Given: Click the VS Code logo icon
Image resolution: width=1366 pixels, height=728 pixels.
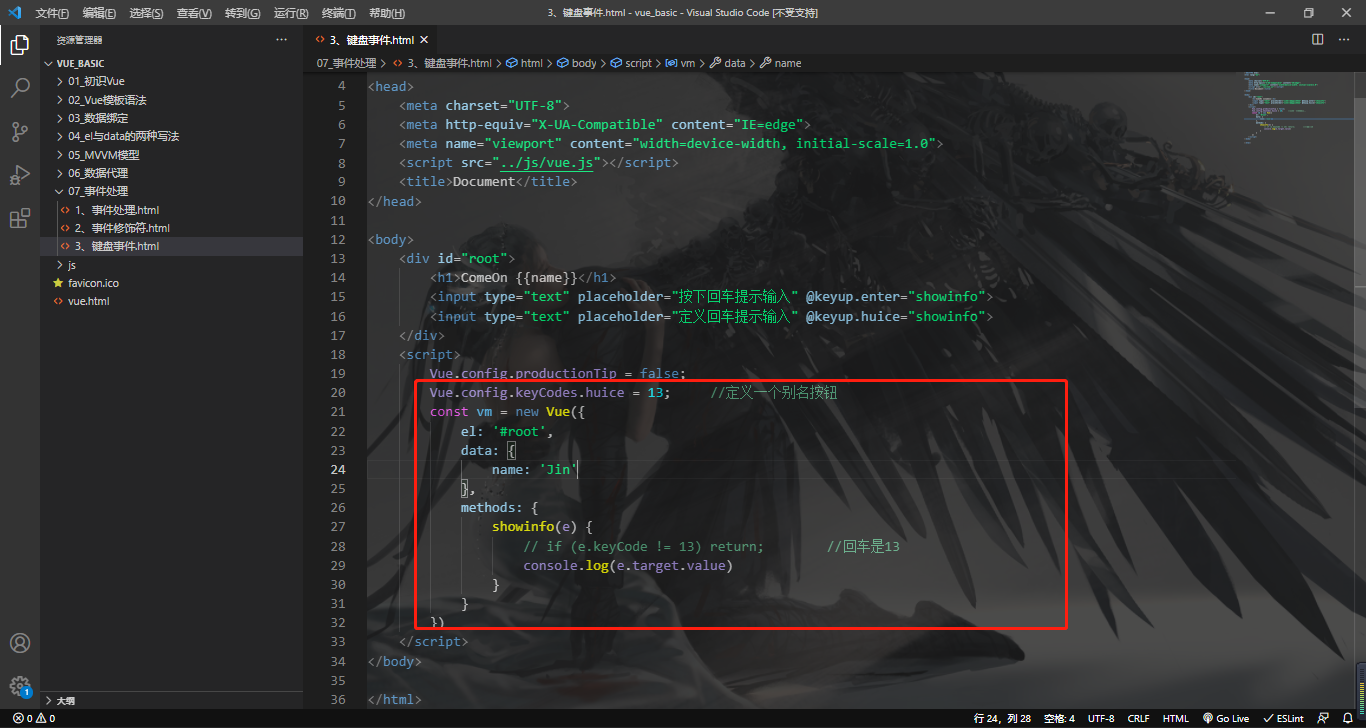Looking at the screenshot, I should pos(14,13).
